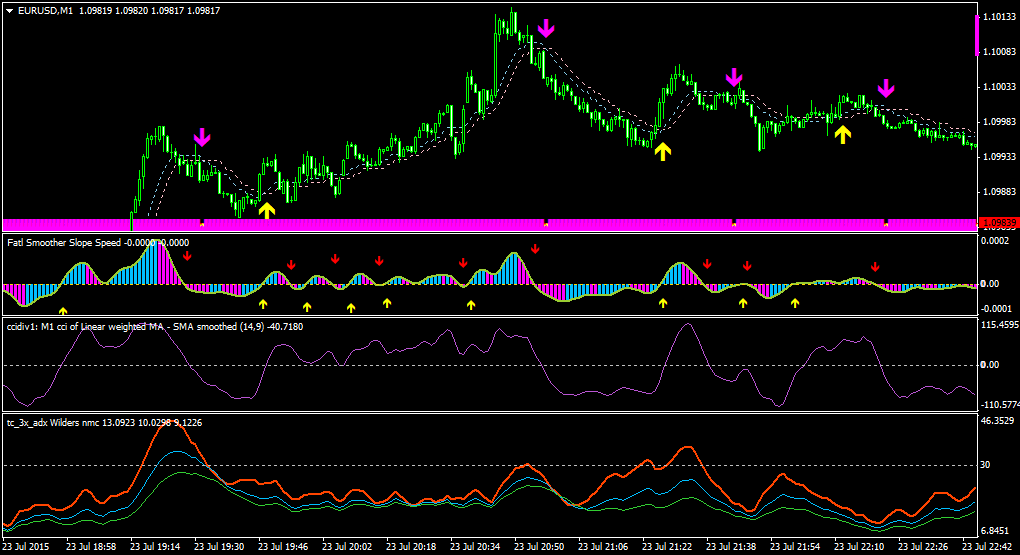Select the yellow buy arrow near 21:22 on price chart
The width and height of the screenshot is (1020, 555).
point(663,152)
